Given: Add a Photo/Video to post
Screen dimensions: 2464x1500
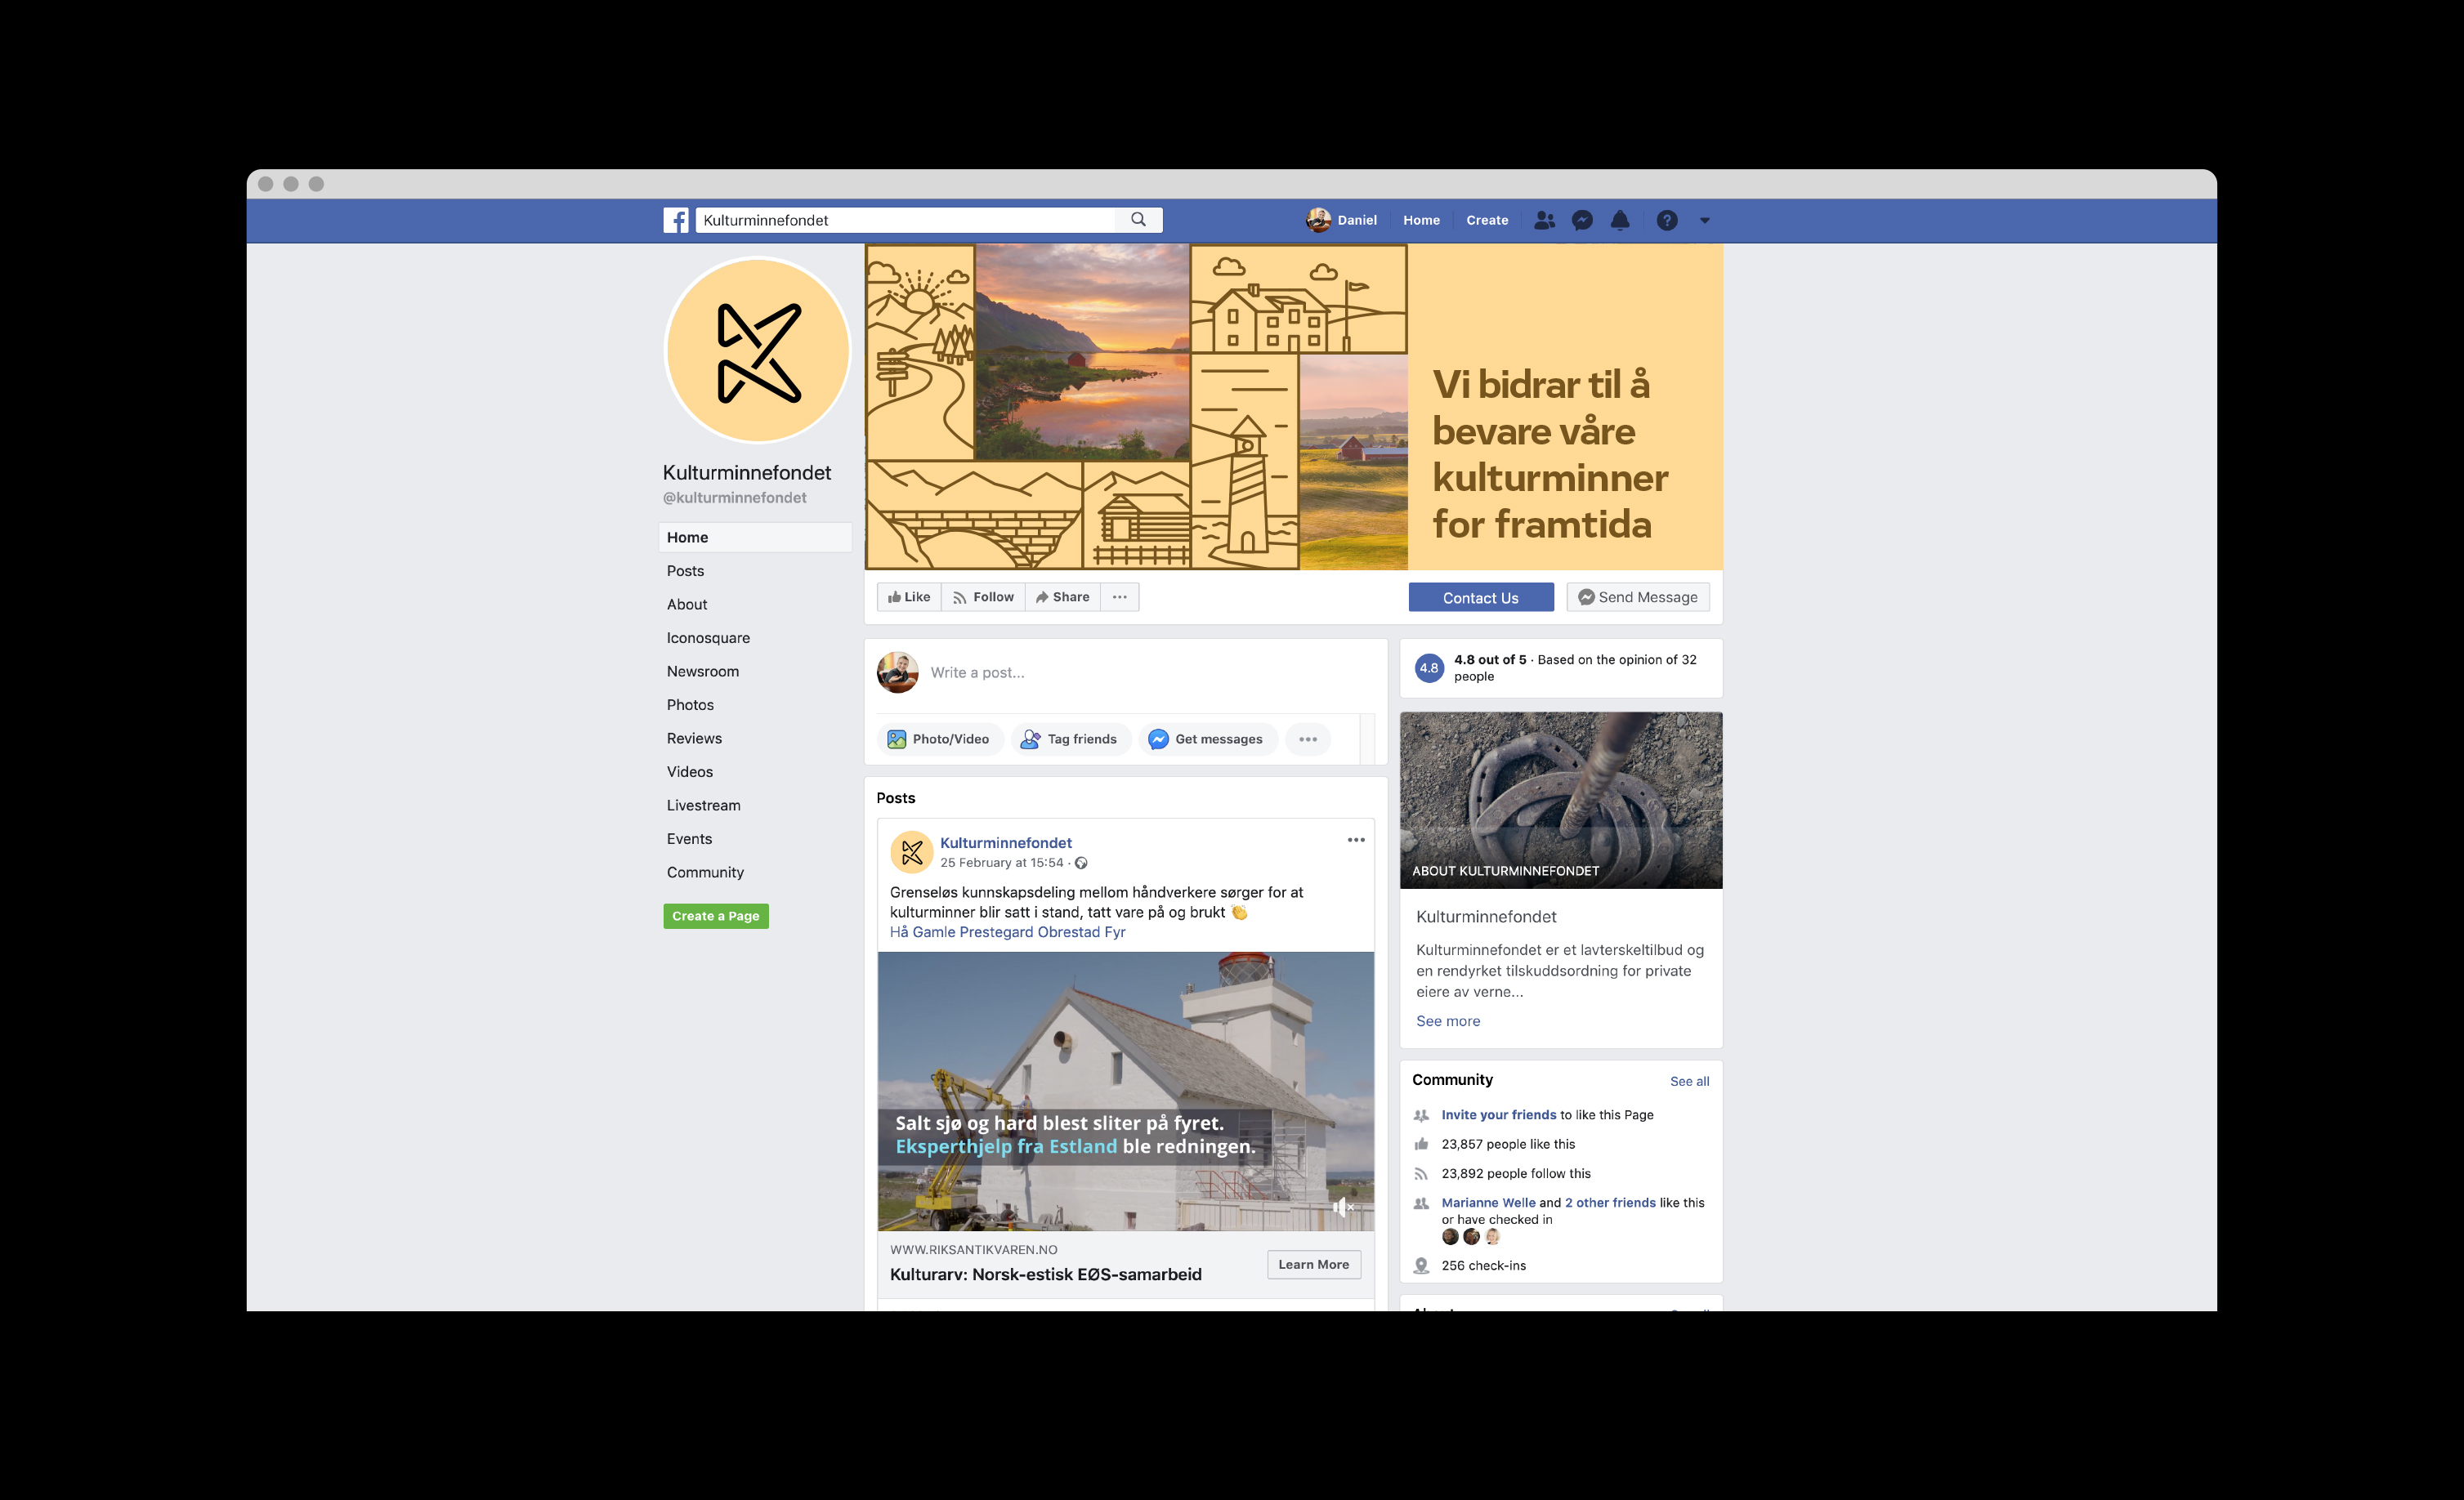Looking at the screenshot, I should [939, 739].
